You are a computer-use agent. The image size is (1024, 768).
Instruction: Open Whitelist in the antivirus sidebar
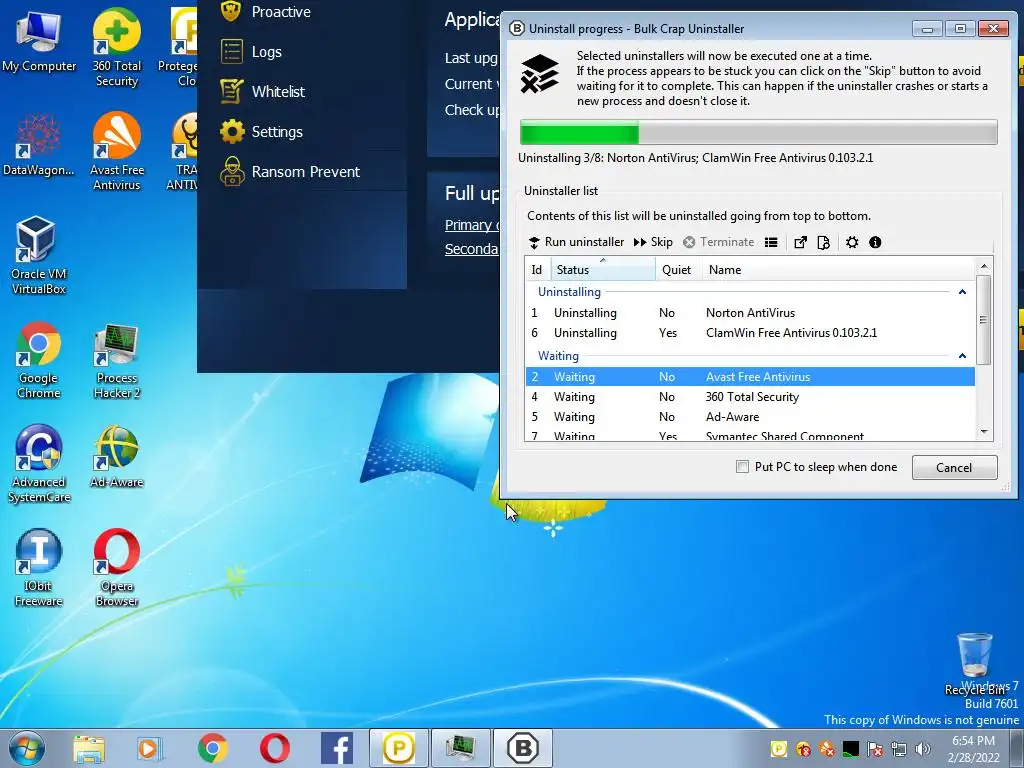click(x=263, y=91)
